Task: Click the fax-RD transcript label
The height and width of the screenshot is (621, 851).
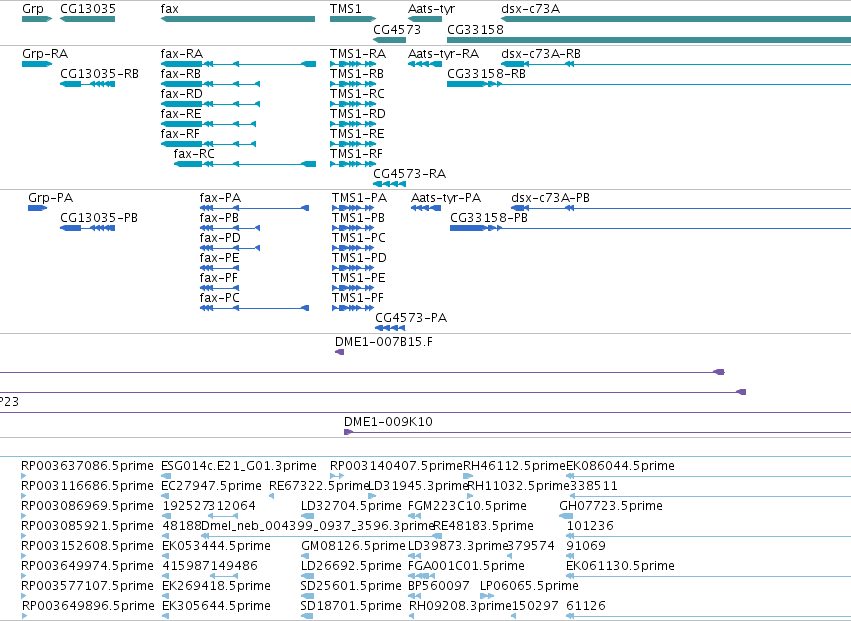Action: [x=181, y=93]
